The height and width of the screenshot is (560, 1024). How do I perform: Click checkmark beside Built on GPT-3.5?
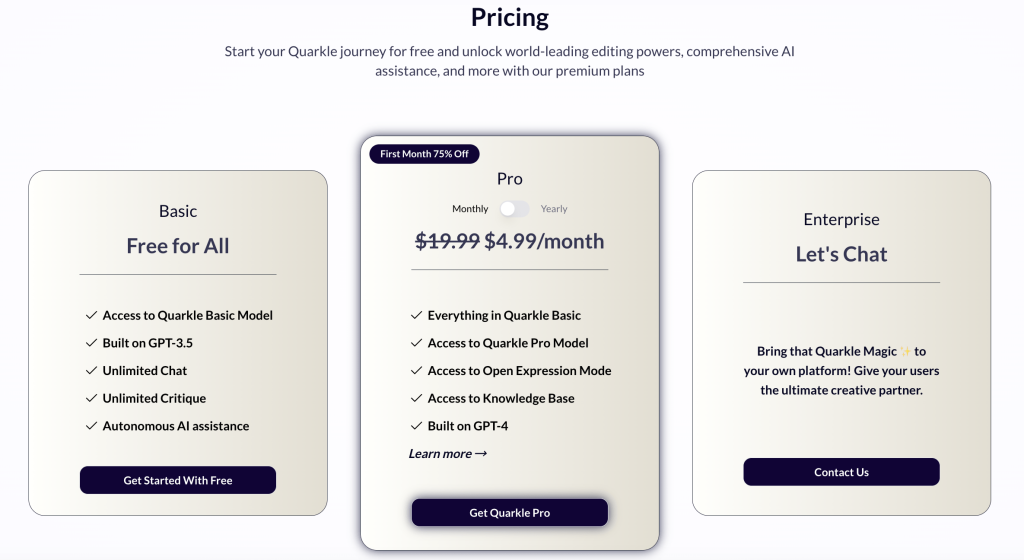click(x=92, y=343)
